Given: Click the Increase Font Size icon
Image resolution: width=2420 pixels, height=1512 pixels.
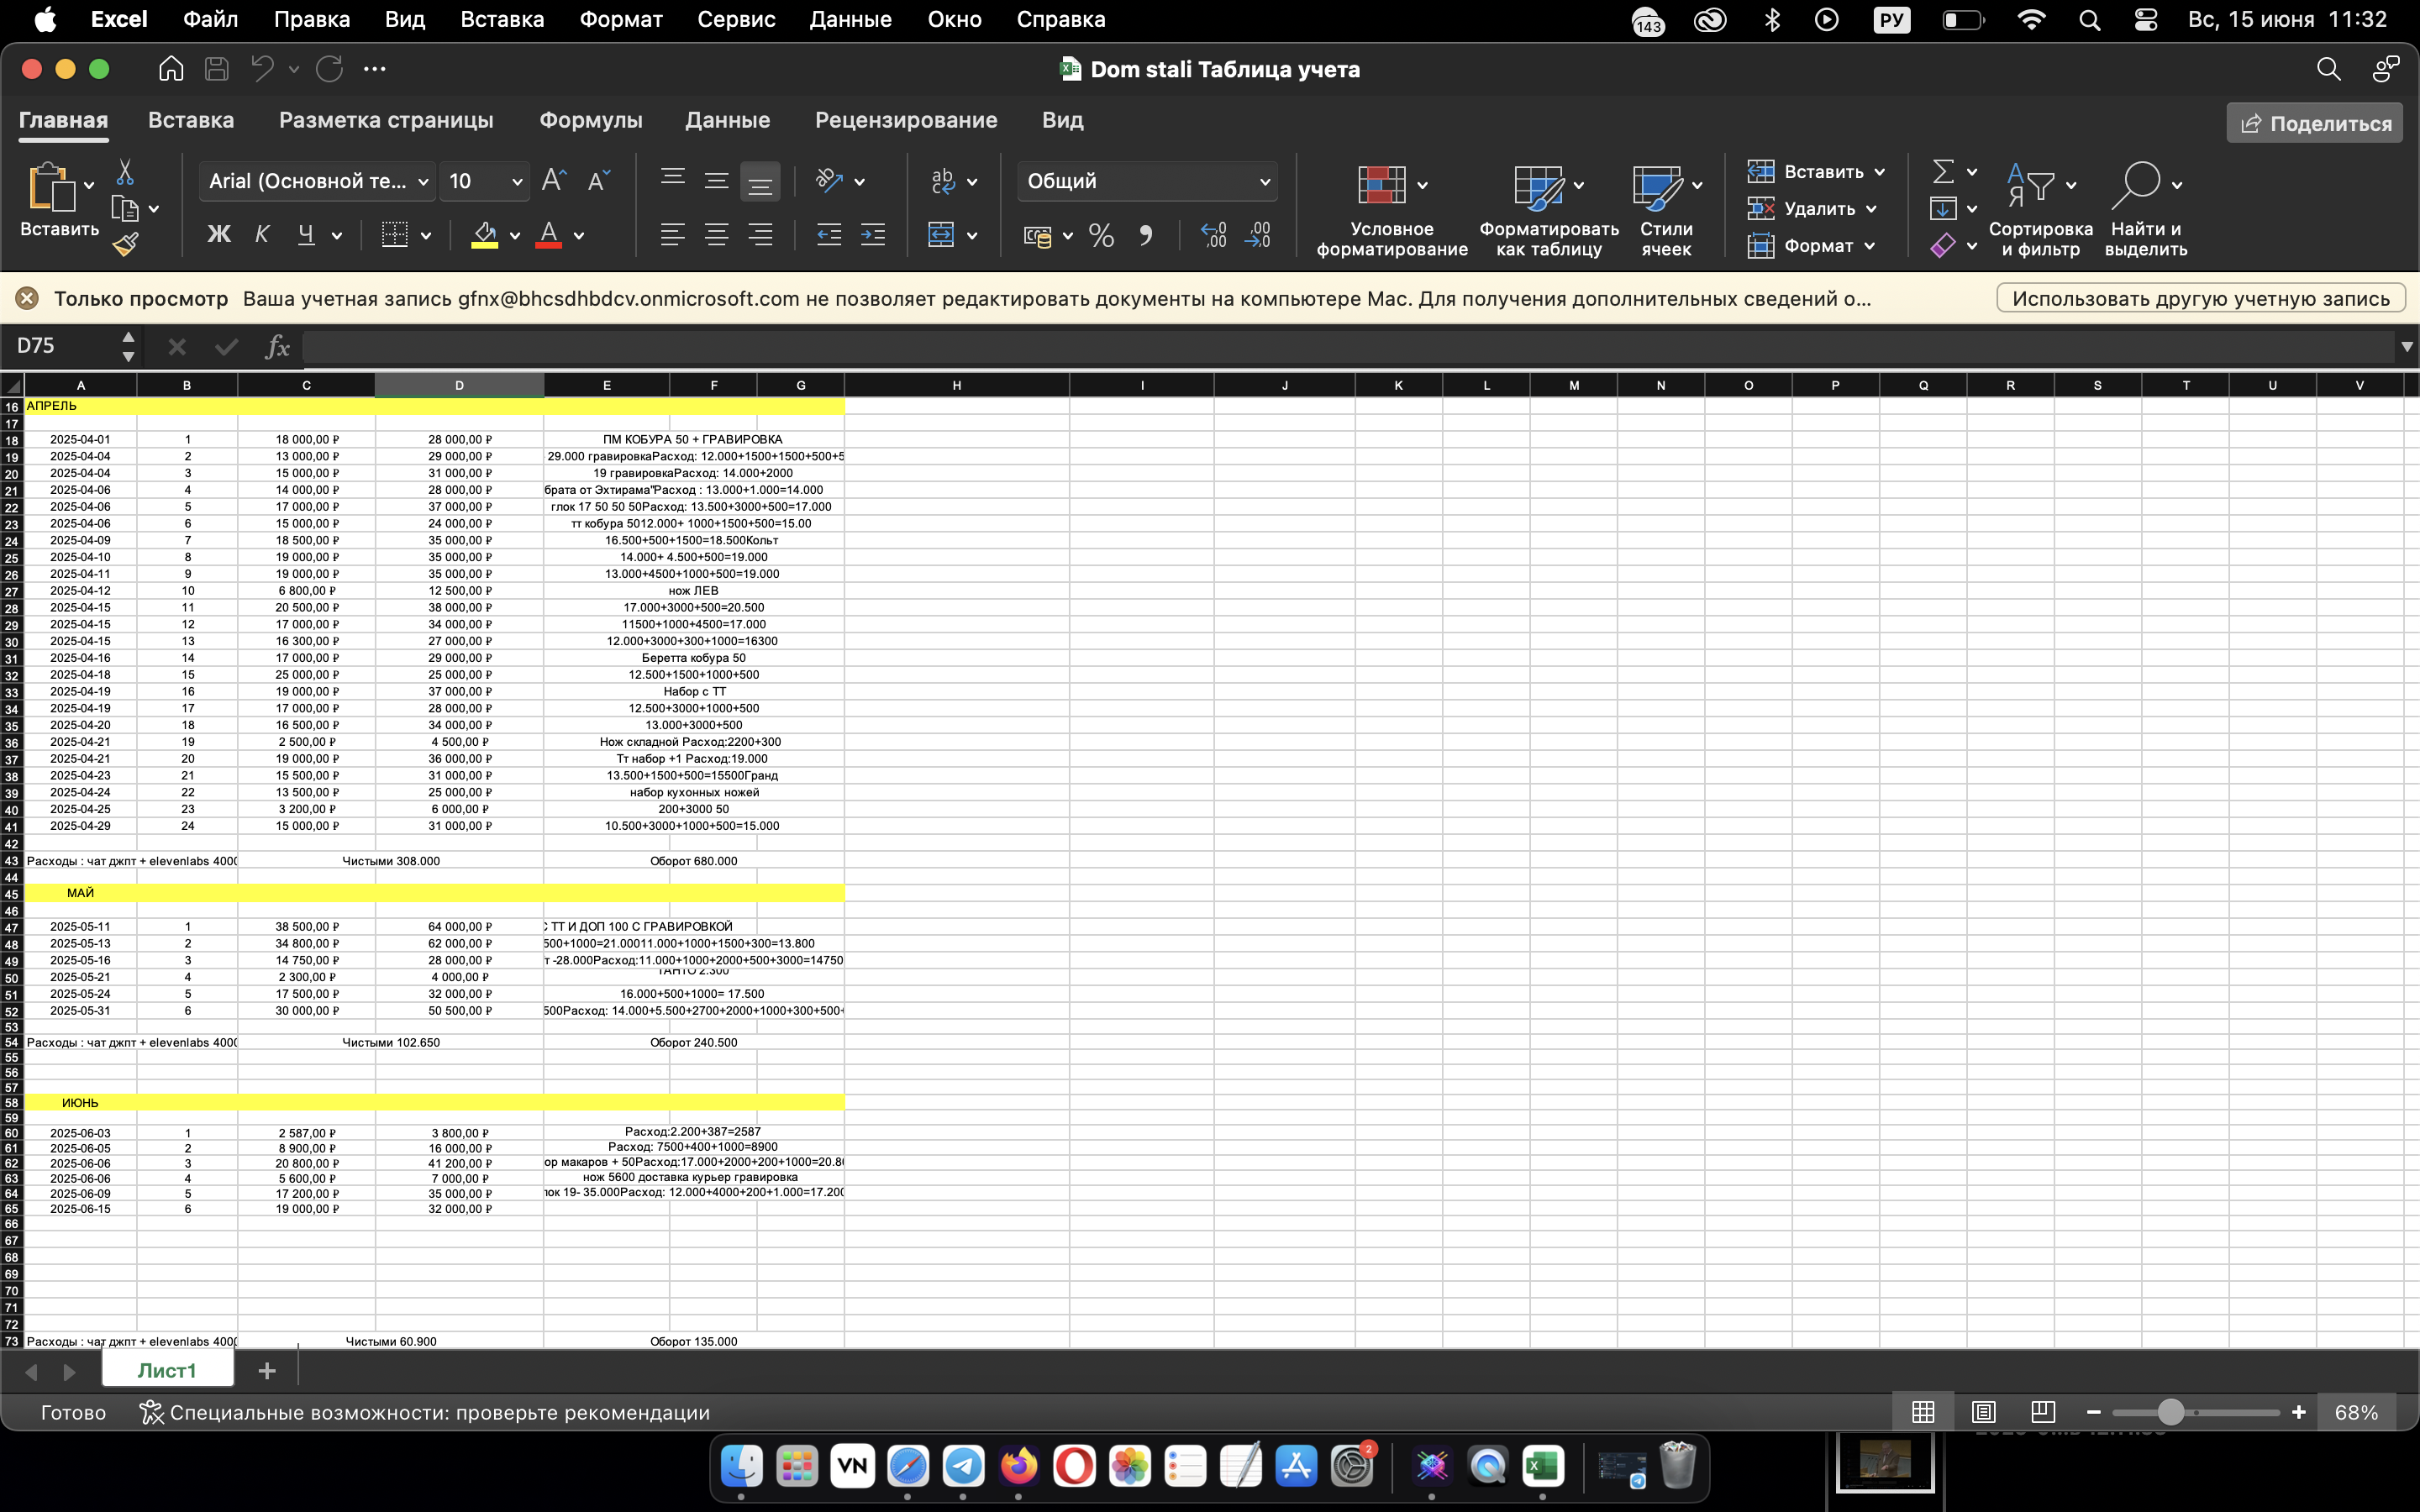Looking at the screenshot, I should coord(553,181).
